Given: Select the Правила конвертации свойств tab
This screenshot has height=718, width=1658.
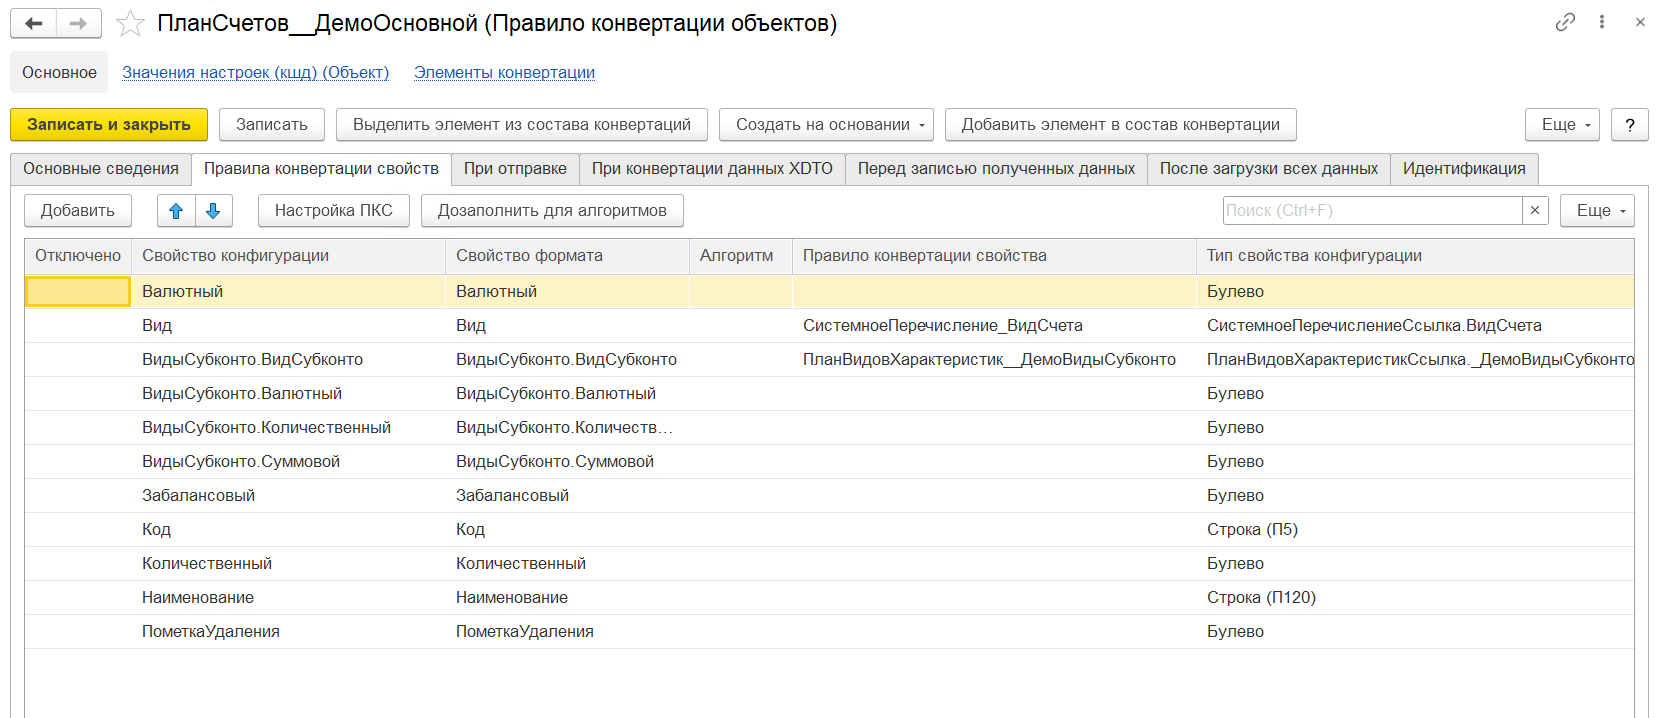Looking at the screenshot, I should point(321,169).
